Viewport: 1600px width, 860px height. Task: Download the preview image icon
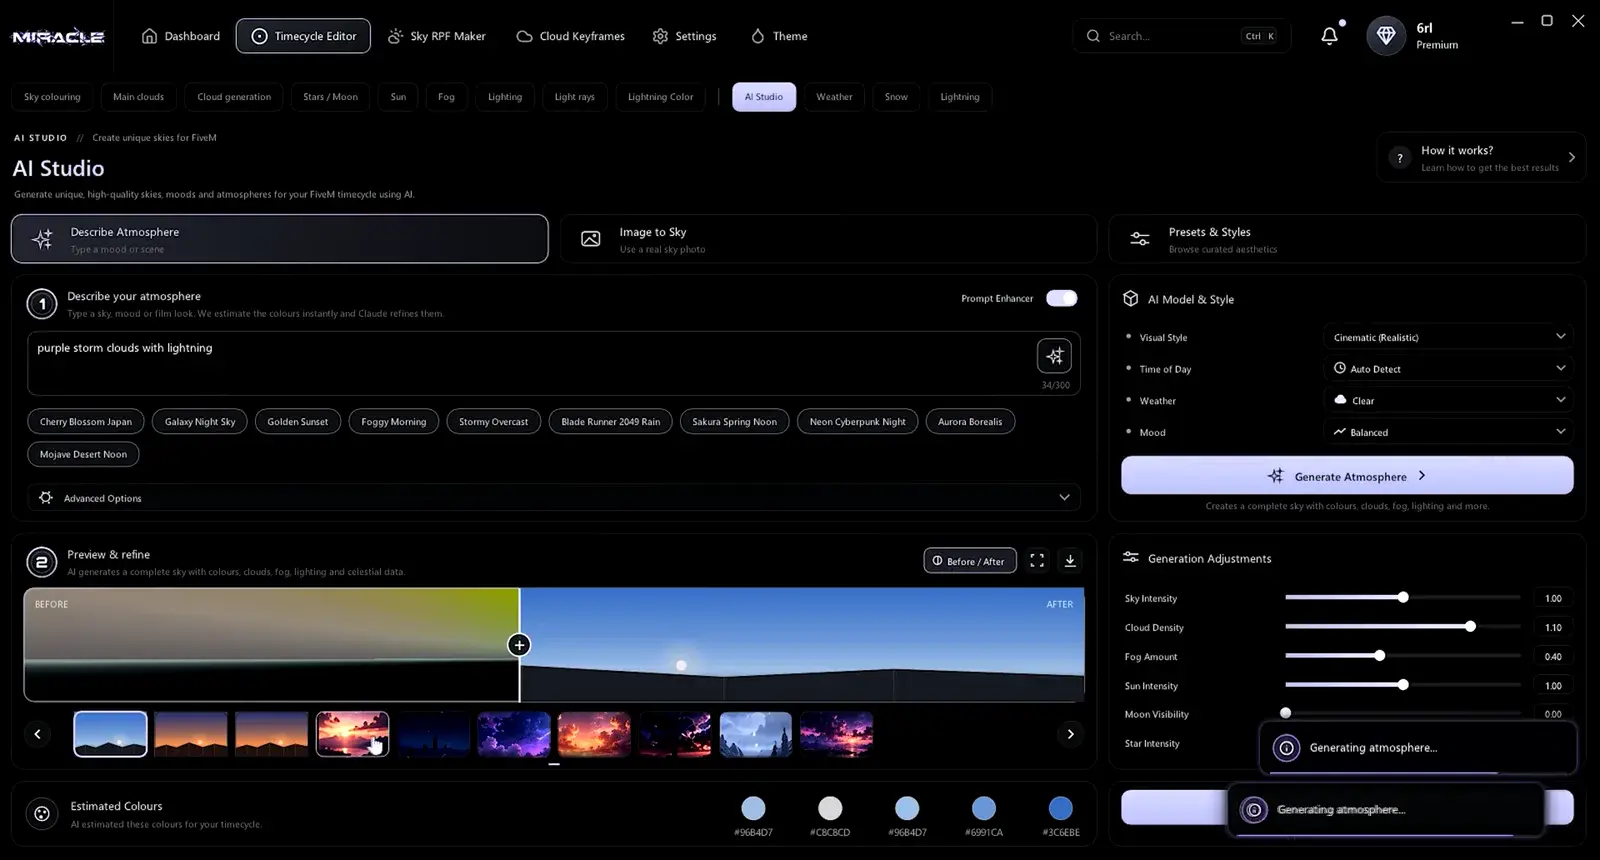click(x=1070, y=561)
